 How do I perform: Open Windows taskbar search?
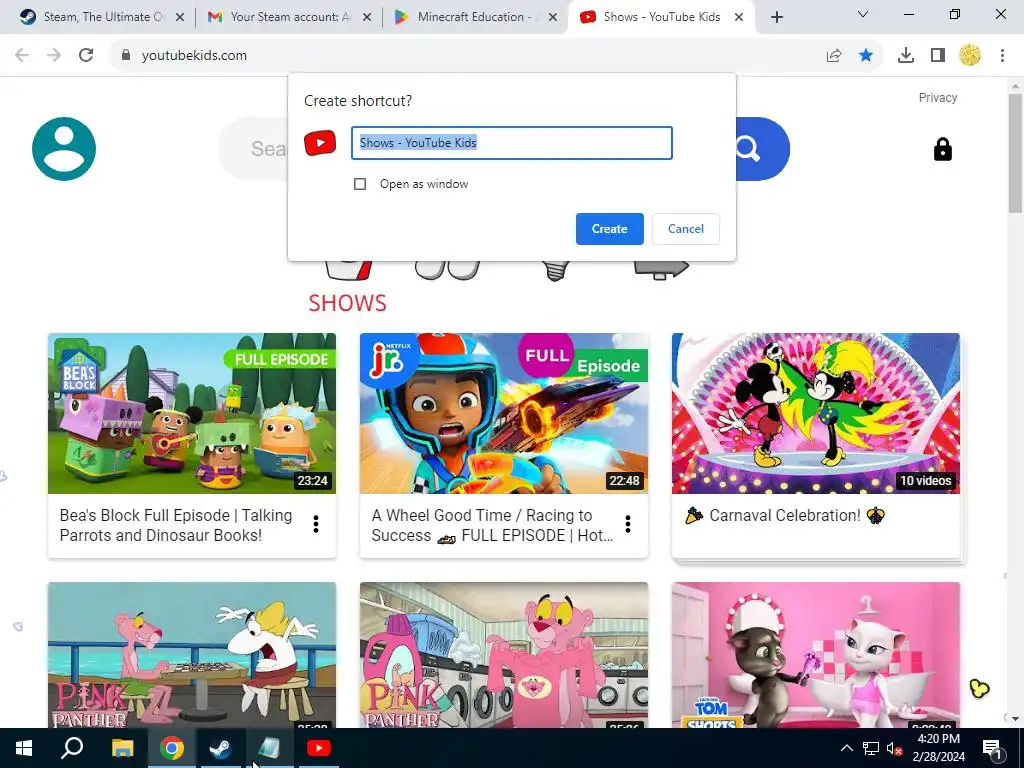[x=72, y=748]
